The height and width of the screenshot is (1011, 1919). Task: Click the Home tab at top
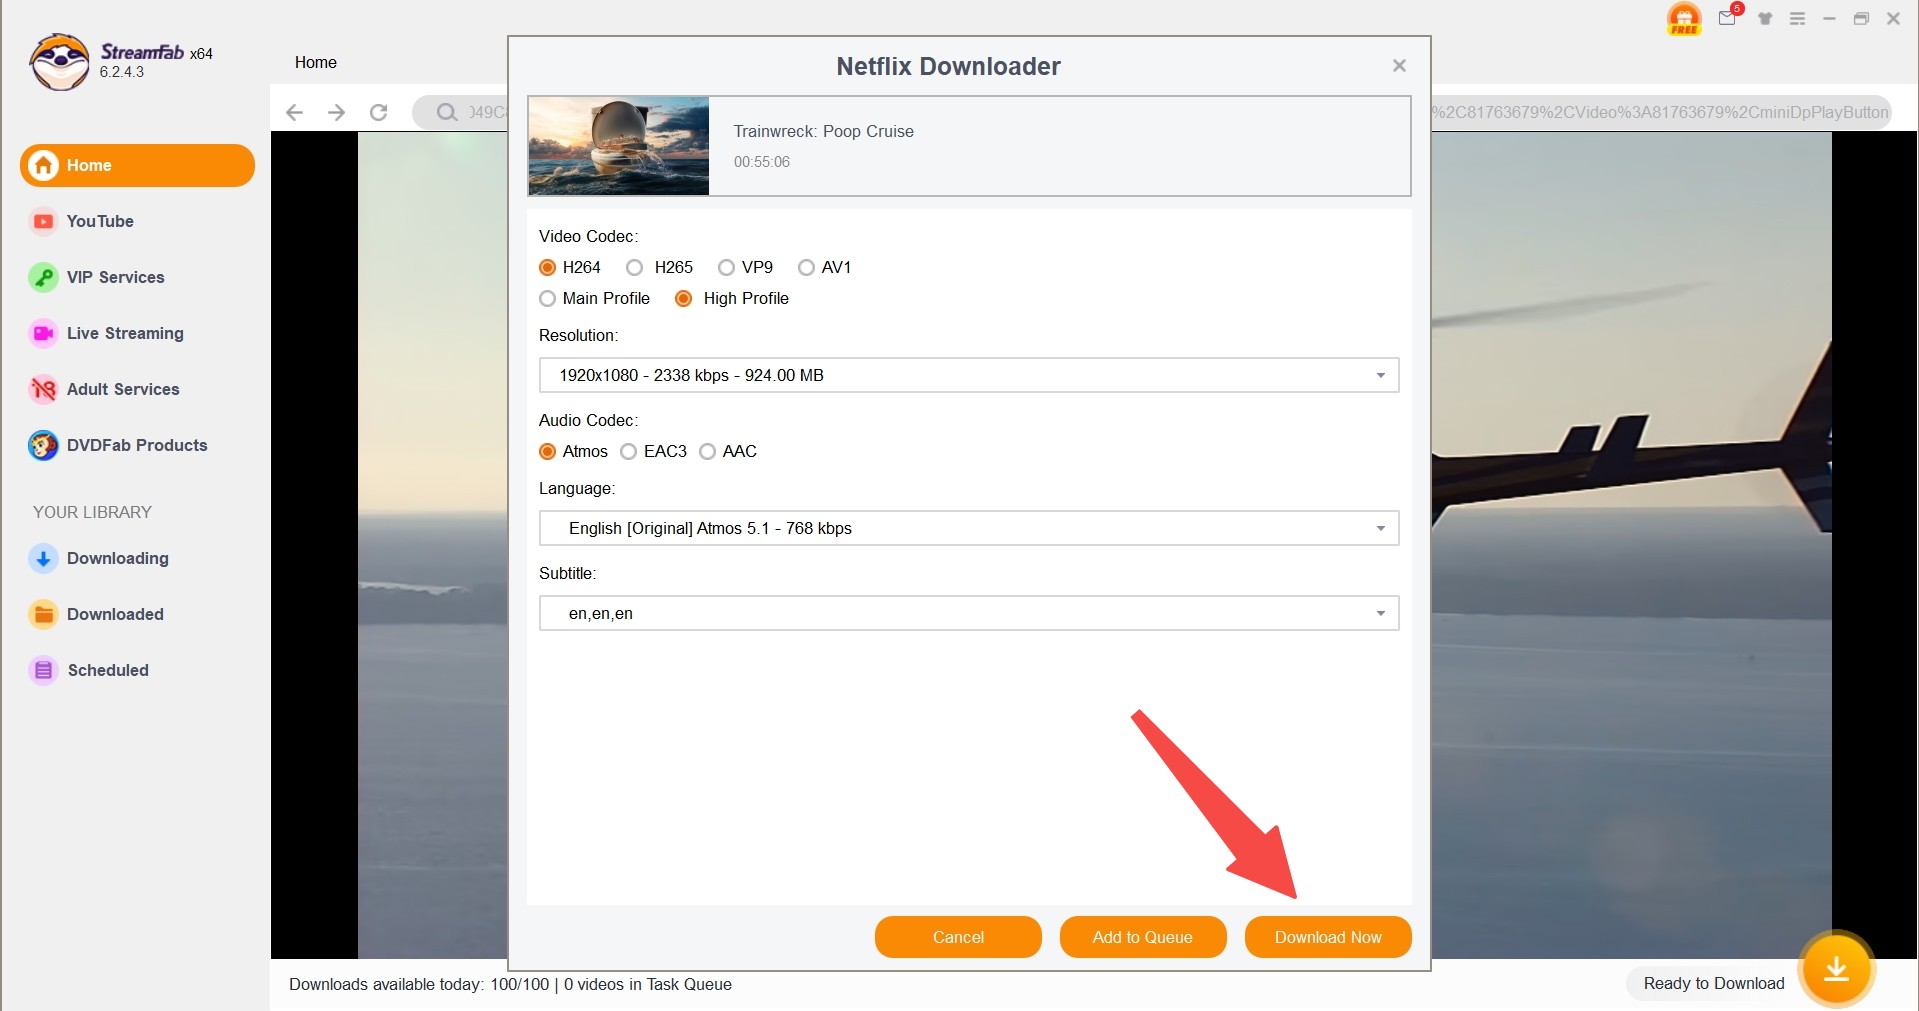tap(316, 62)
